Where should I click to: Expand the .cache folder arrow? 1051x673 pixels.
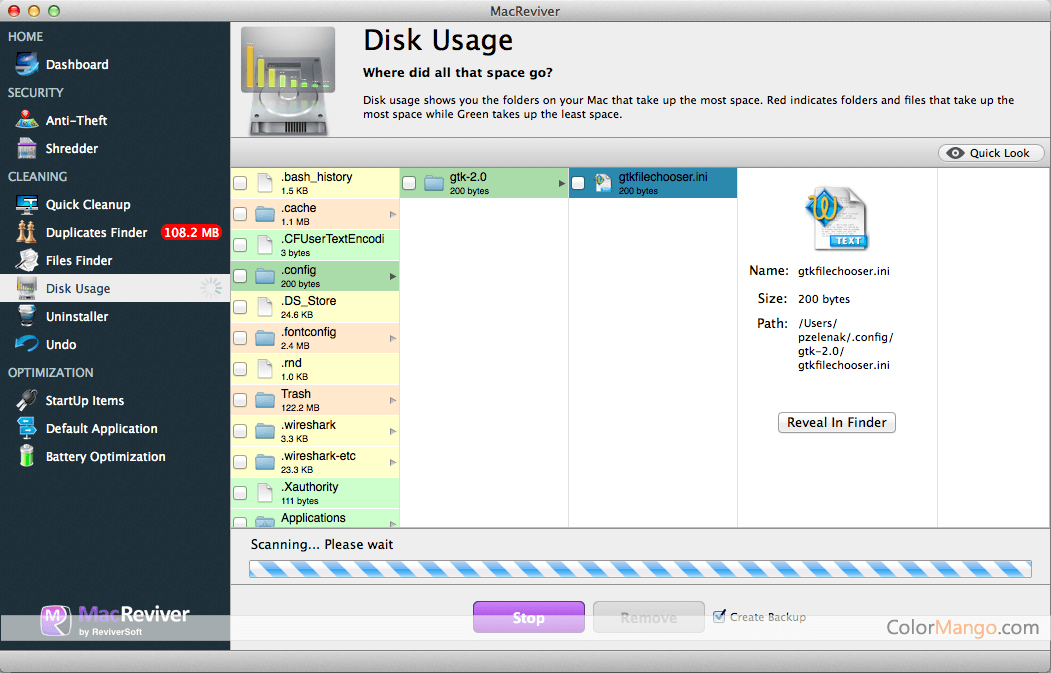point(392,214)
